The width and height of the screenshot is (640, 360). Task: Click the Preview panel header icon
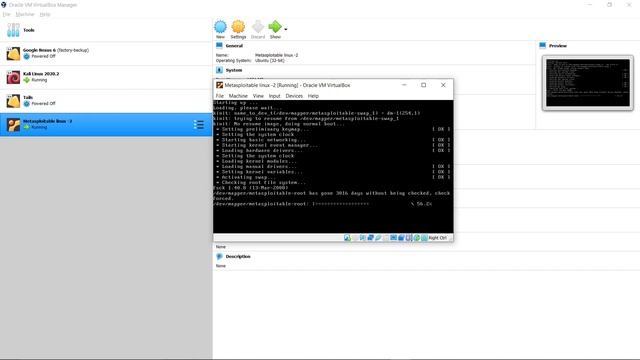[x=542, y=45]
